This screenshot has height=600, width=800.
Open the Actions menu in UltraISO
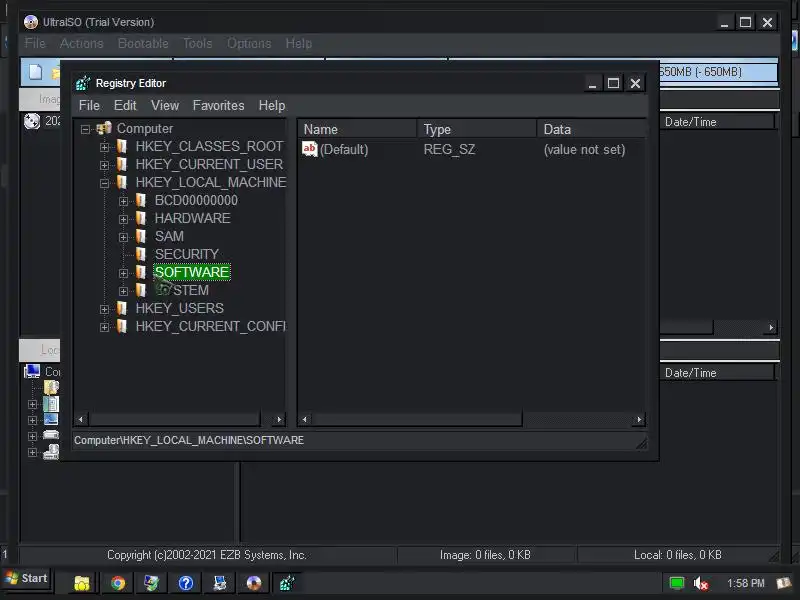point(82,43)
